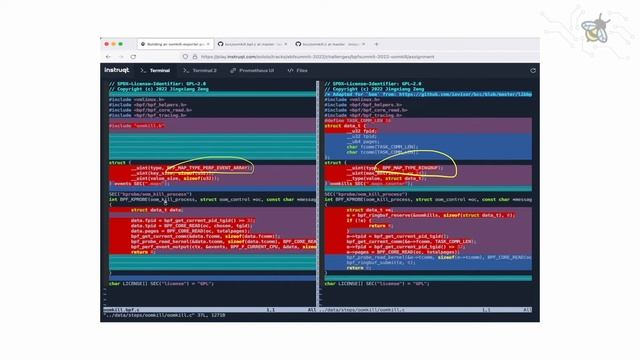Click the right pane 'oomkill.c' vim status line
Screen dimensions: 640x360
pos(425,310)
